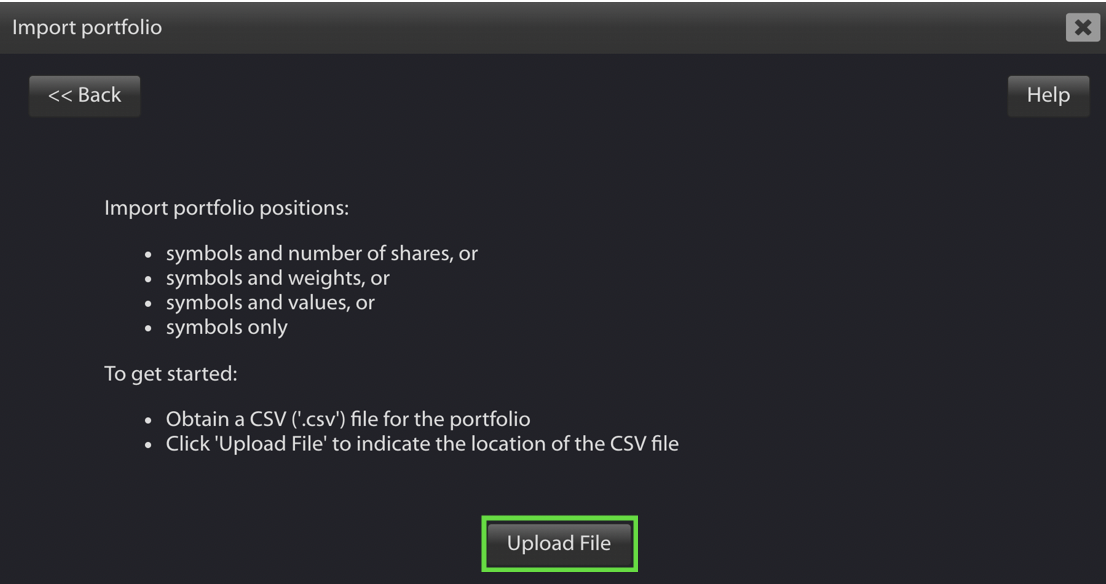
Task: Click the quoted 'Upload File' words in instructions
Action: [269, 444]
